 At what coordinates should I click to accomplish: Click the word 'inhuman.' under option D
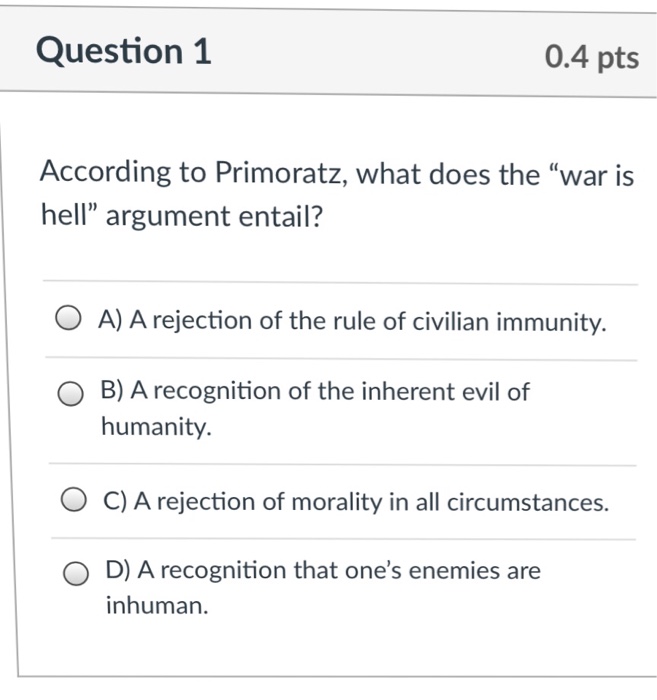[157, 606]
